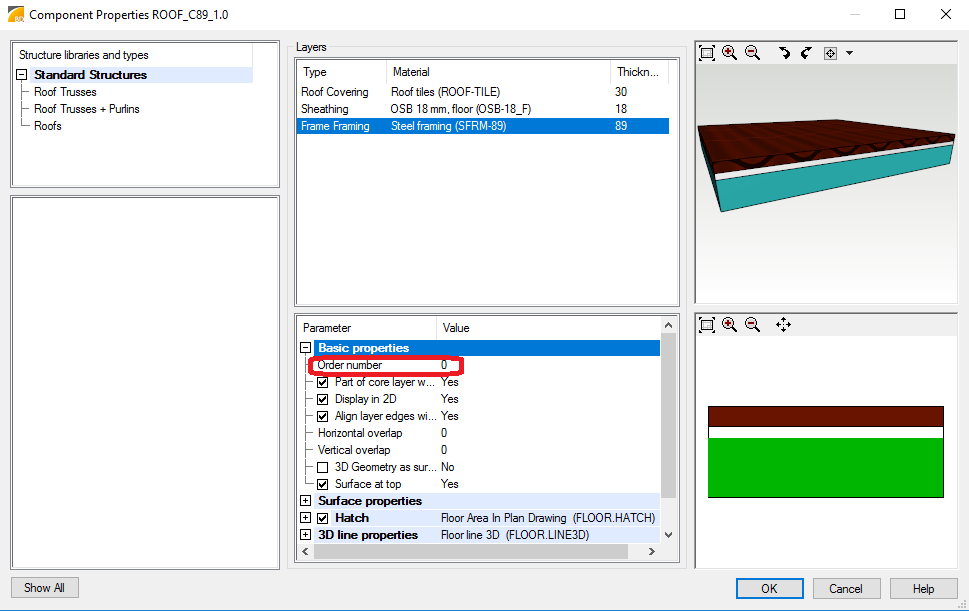
Task: Zoom in on the 2D section preview
Action: [x=730, y=325]
